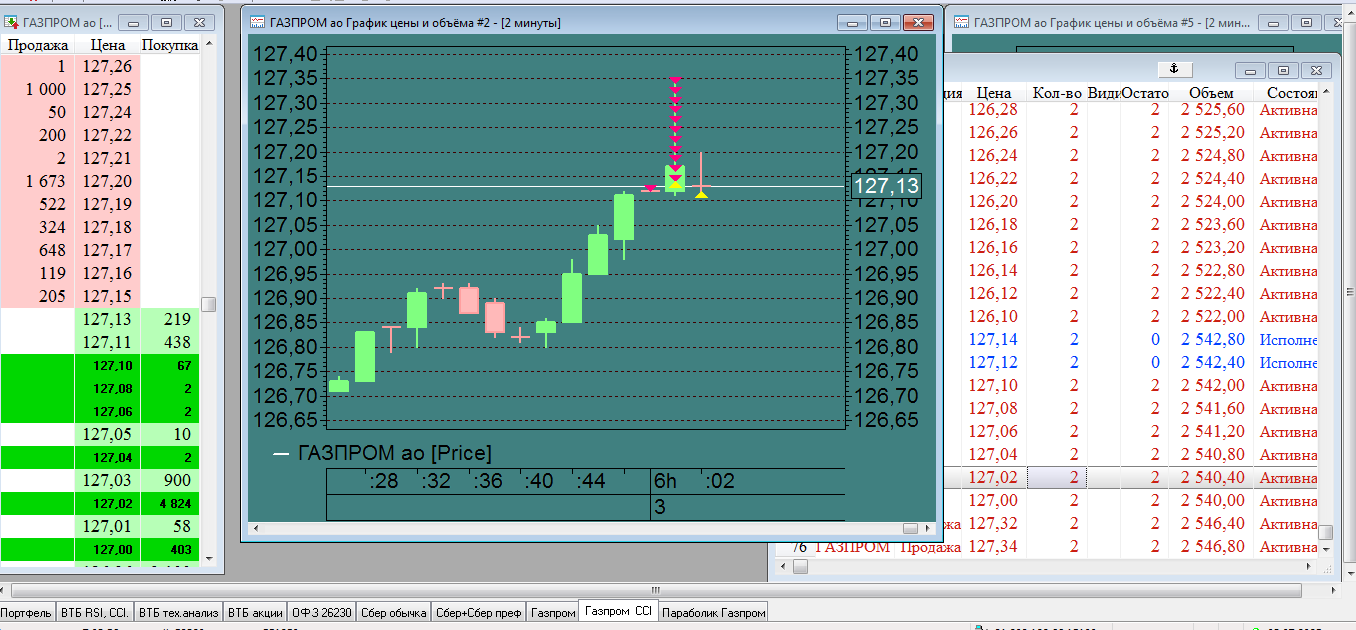
Task: Click the Остато column header
Action: pyautogui.click(x=1145, y=93)
